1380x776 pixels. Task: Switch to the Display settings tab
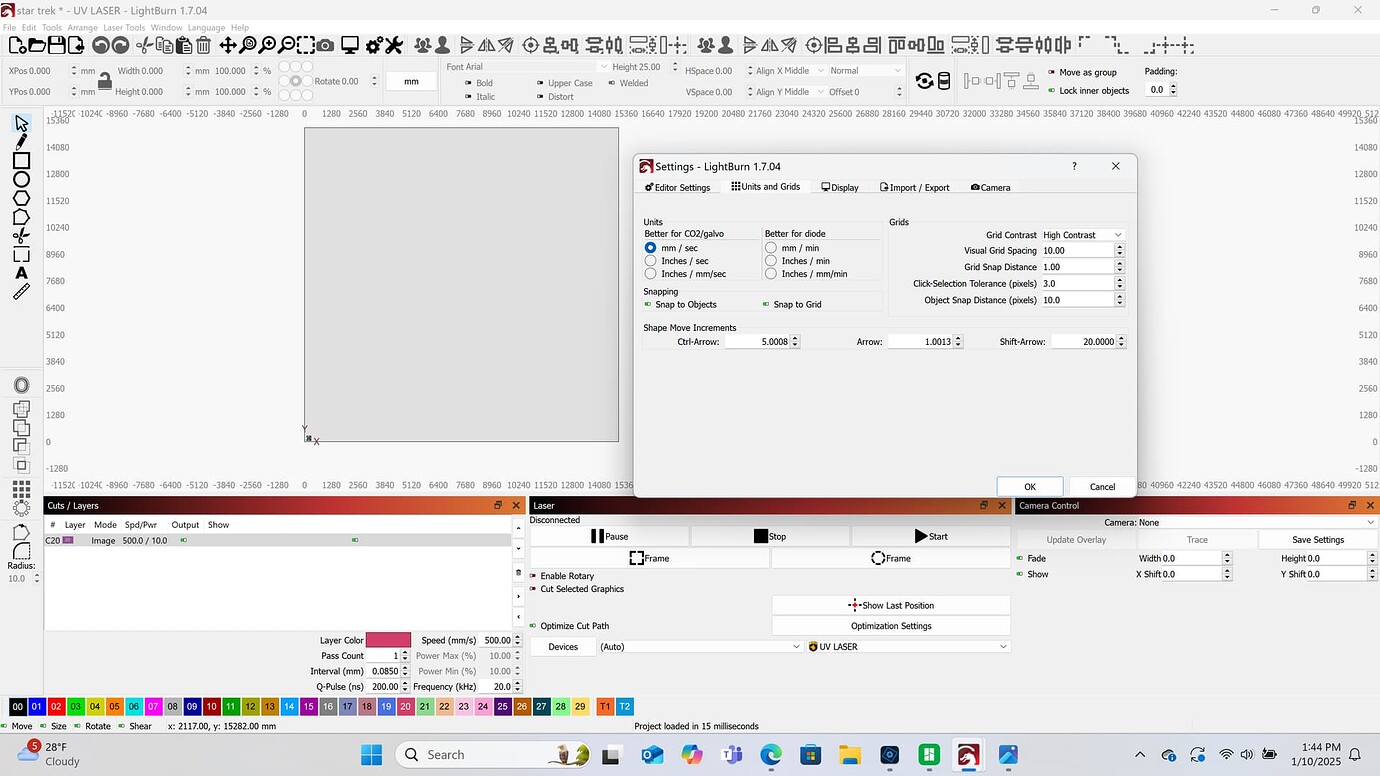pyautogui.click(x=840, y=187)
